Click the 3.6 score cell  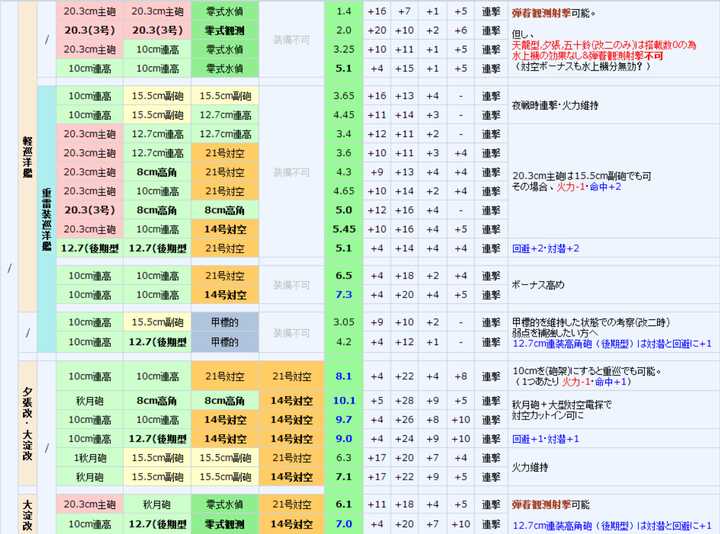343,153
